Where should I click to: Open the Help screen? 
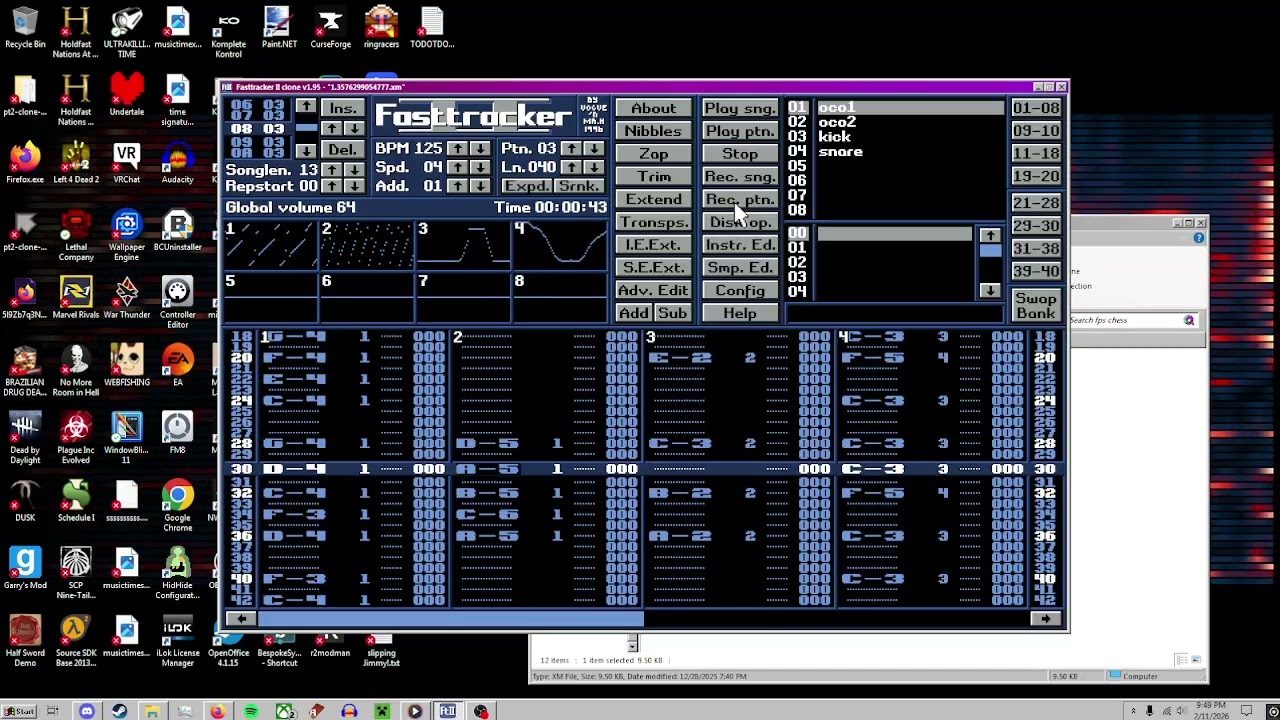point(740,313)
